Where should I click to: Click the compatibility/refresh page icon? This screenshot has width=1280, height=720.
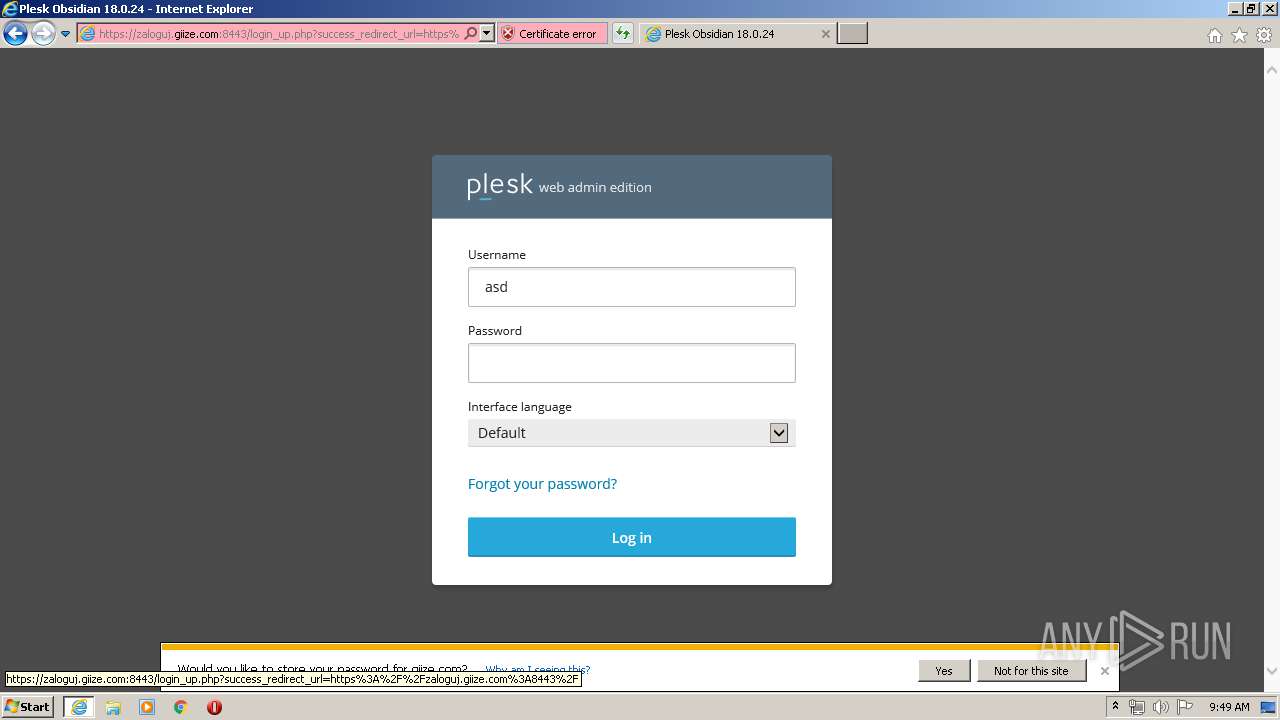pos(623,34)
